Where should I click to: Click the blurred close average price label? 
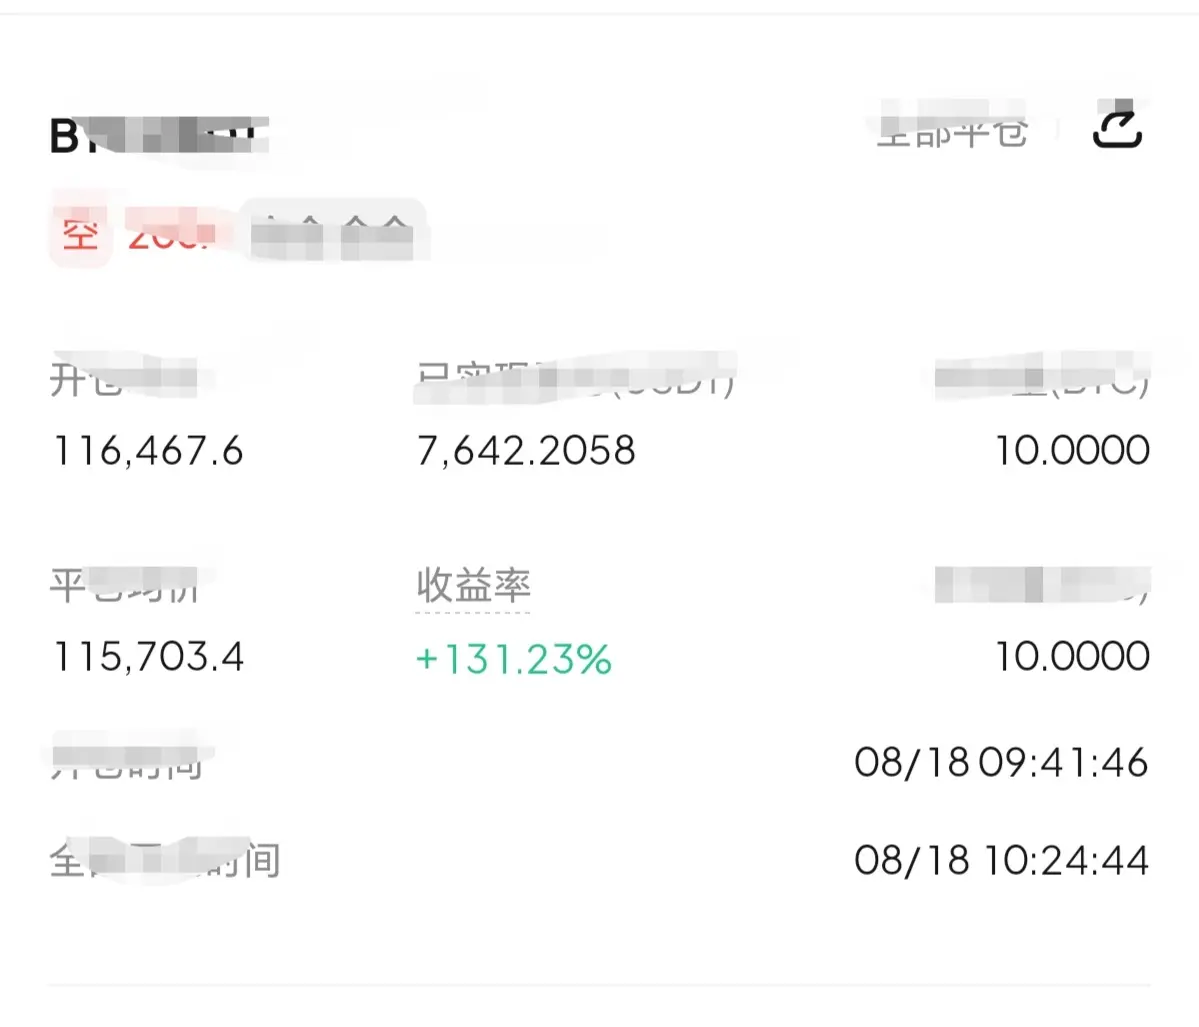pyautogui.click(x=125, y=586)
